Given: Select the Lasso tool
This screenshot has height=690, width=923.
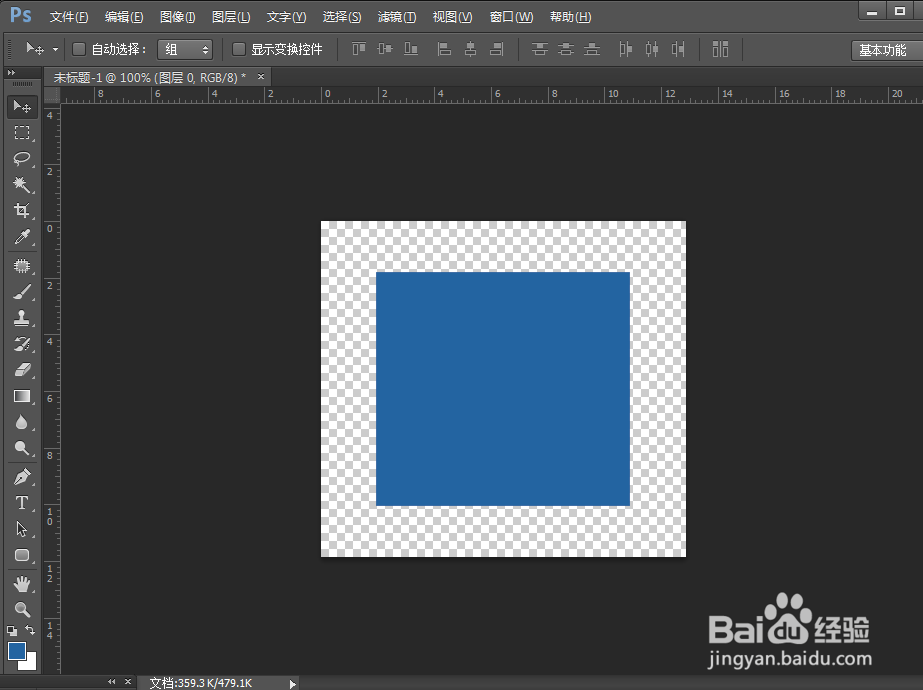Looking at the screenshot, I should [x=22, y=158].
